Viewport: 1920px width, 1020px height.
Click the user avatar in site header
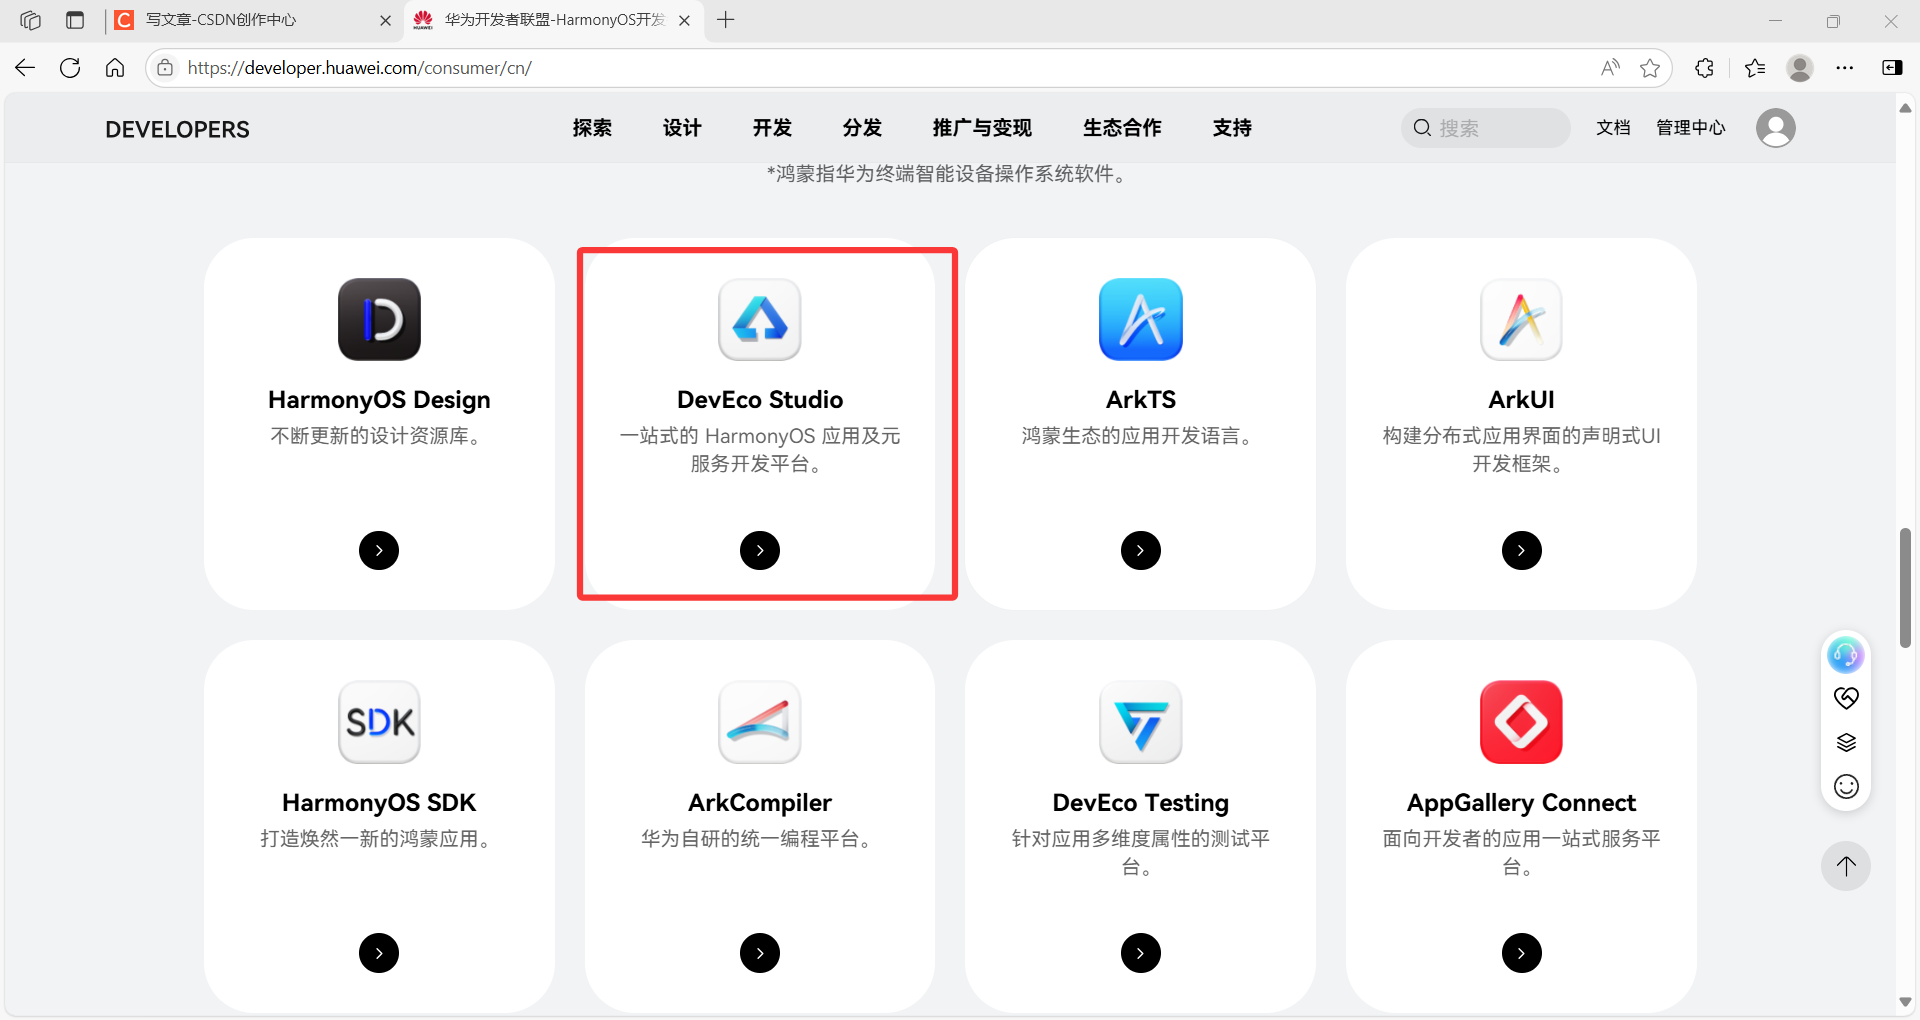1776,128
